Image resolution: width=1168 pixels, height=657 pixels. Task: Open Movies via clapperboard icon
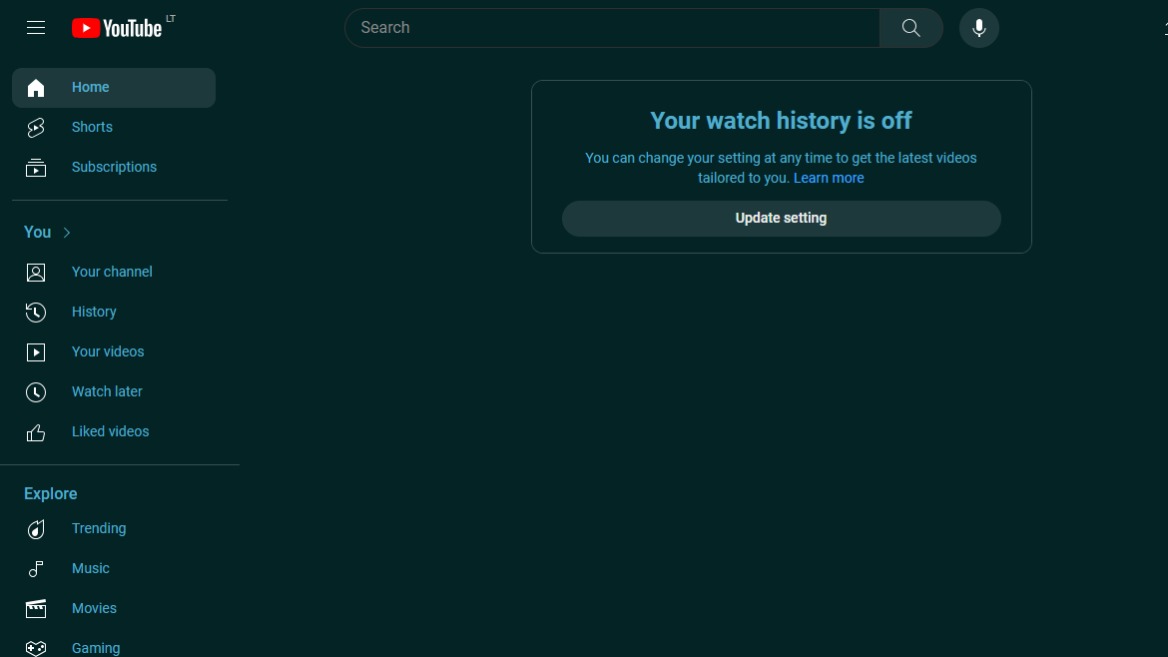pos(36,609)
